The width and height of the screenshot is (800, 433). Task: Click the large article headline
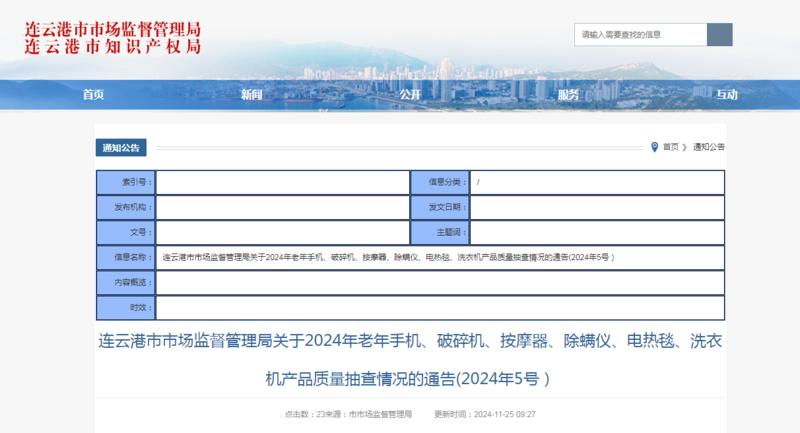(410, 360)
